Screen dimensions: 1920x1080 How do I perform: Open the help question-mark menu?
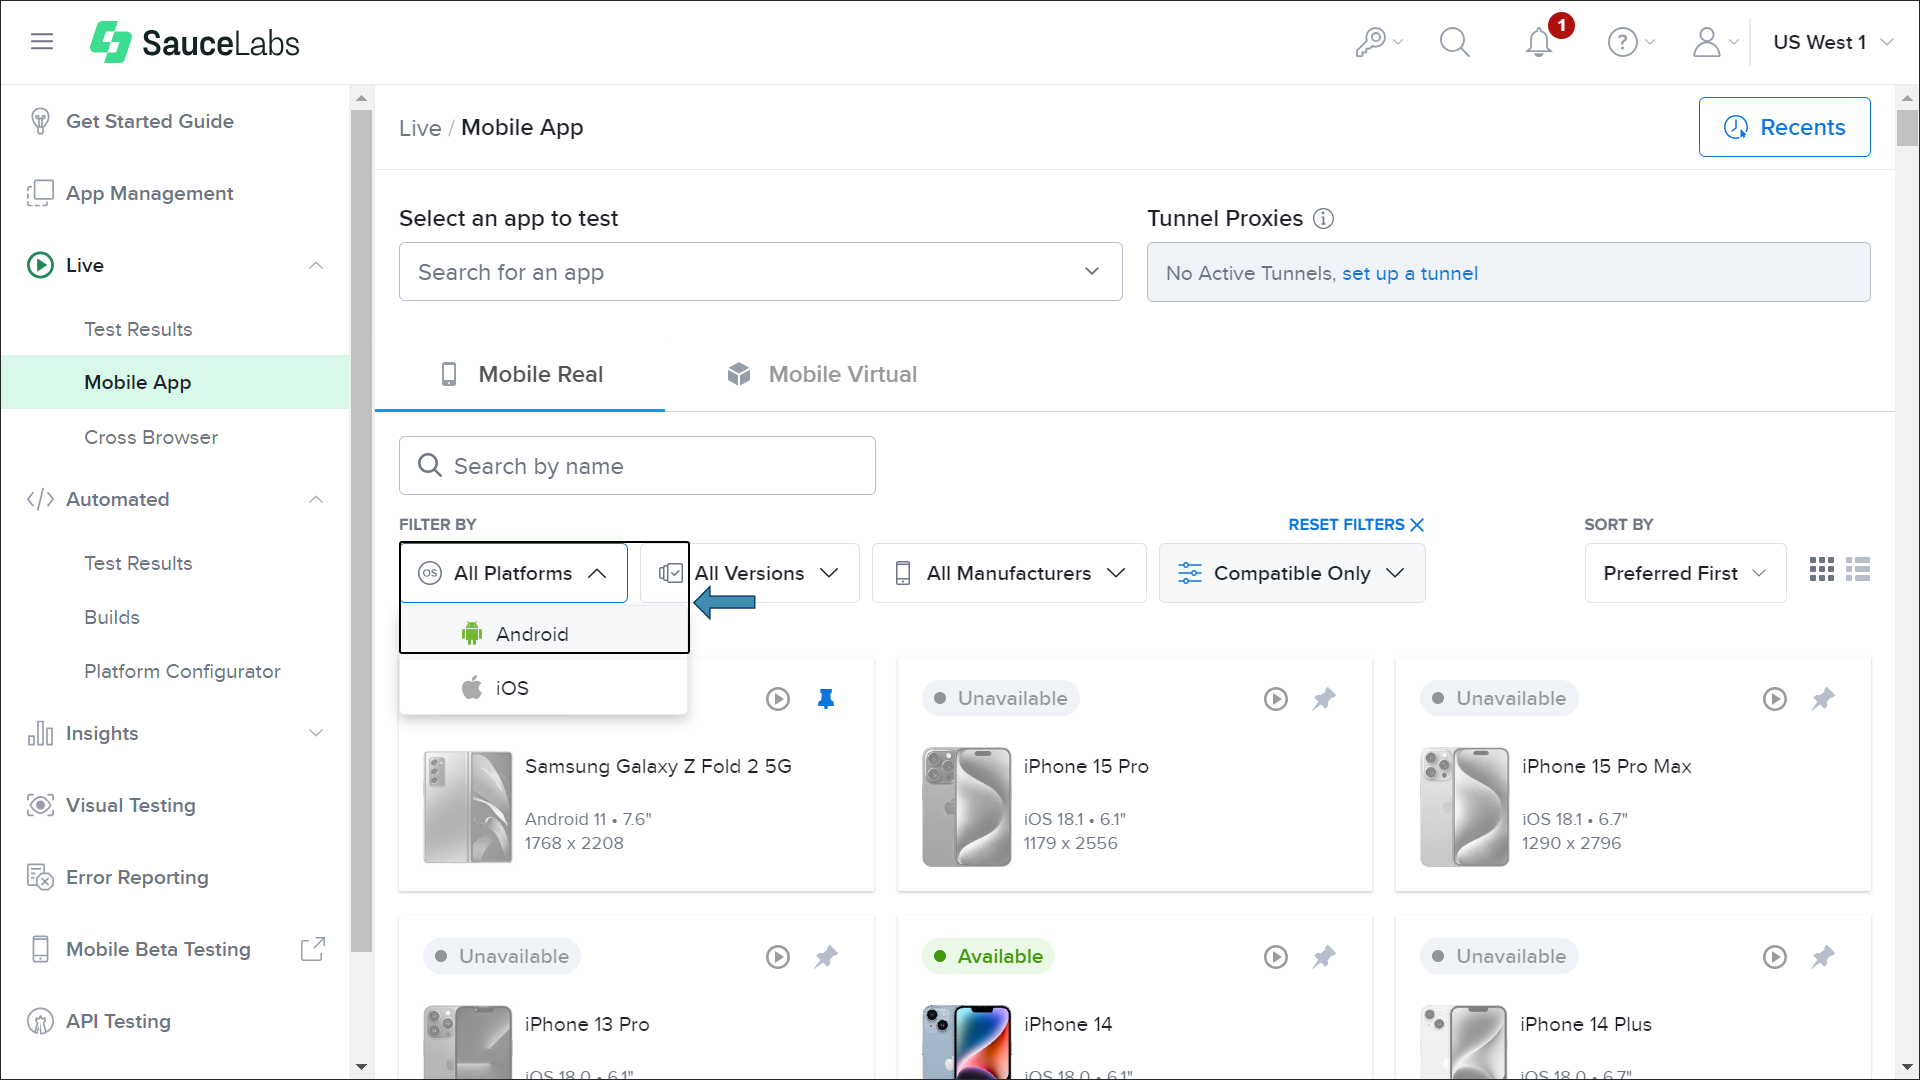click(x=1630, y=42)
